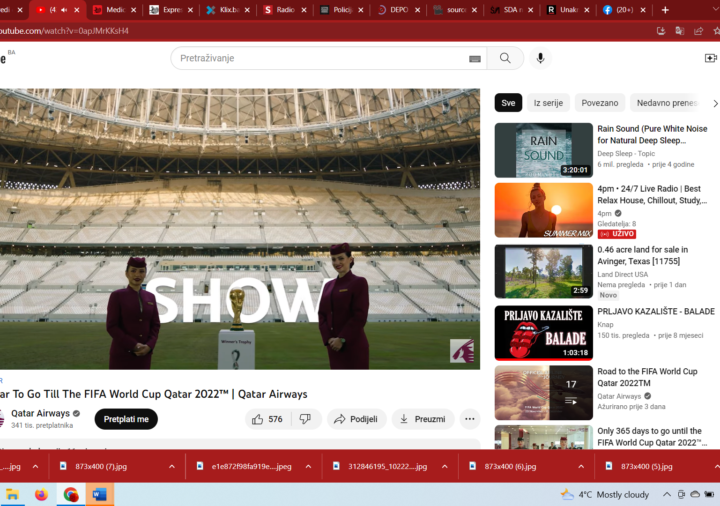Like the video with thumbs up
This screenshot has width=720, height=506.
[x=267, y=419]
